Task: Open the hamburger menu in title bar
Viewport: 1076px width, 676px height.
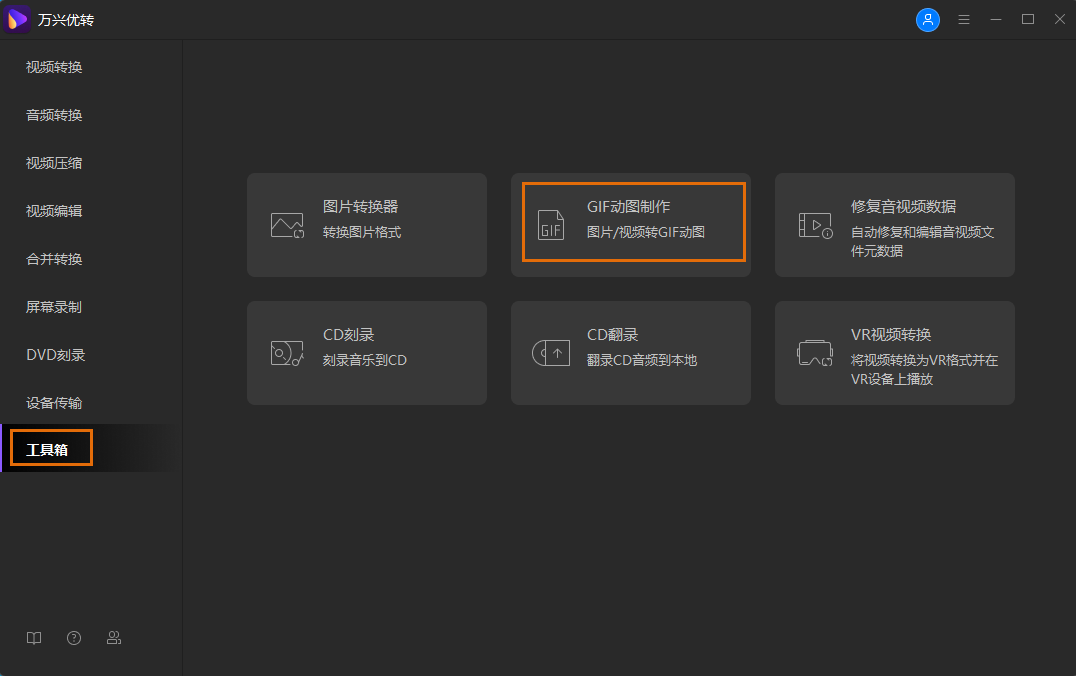Action: 963,19
